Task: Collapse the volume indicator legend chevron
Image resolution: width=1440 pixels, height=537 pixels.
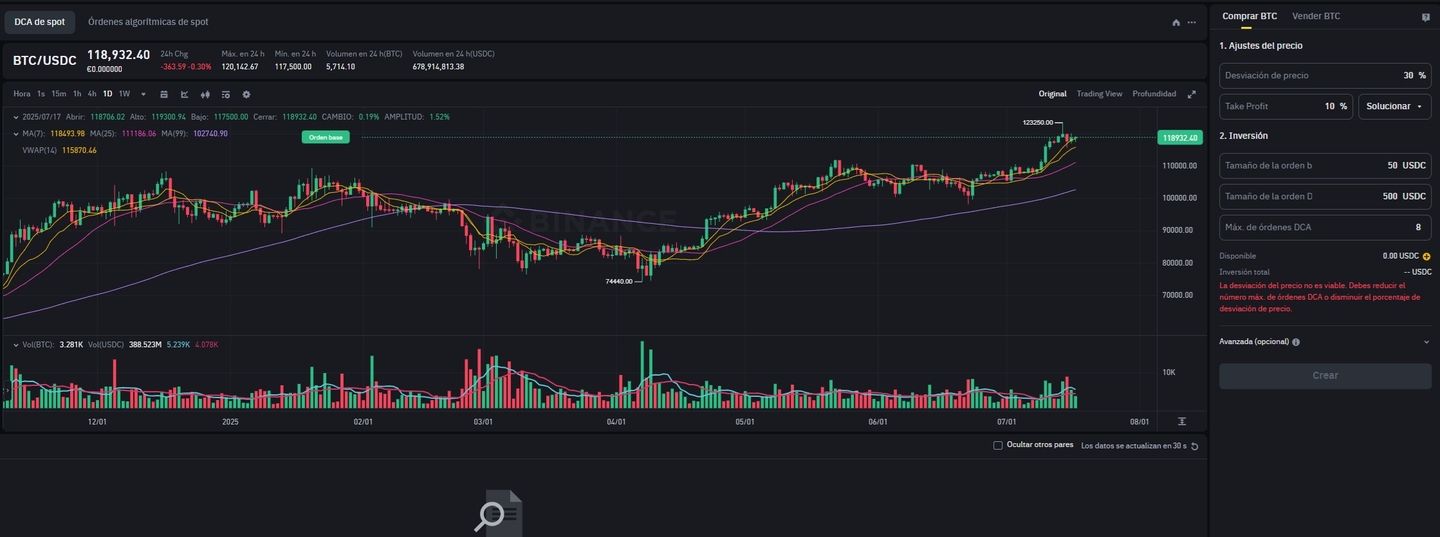Action: pos(15,344)
